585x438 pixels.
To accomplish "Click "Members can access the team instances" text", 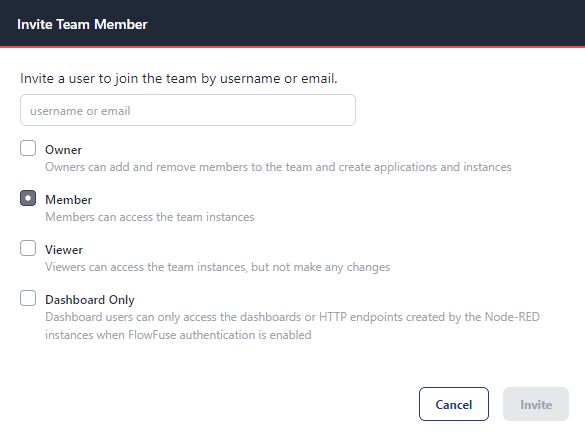I will tap(150, 217).
